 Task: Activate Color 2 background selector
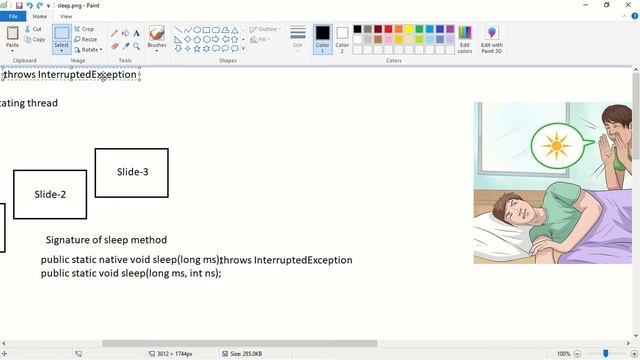tap(342, 39)
